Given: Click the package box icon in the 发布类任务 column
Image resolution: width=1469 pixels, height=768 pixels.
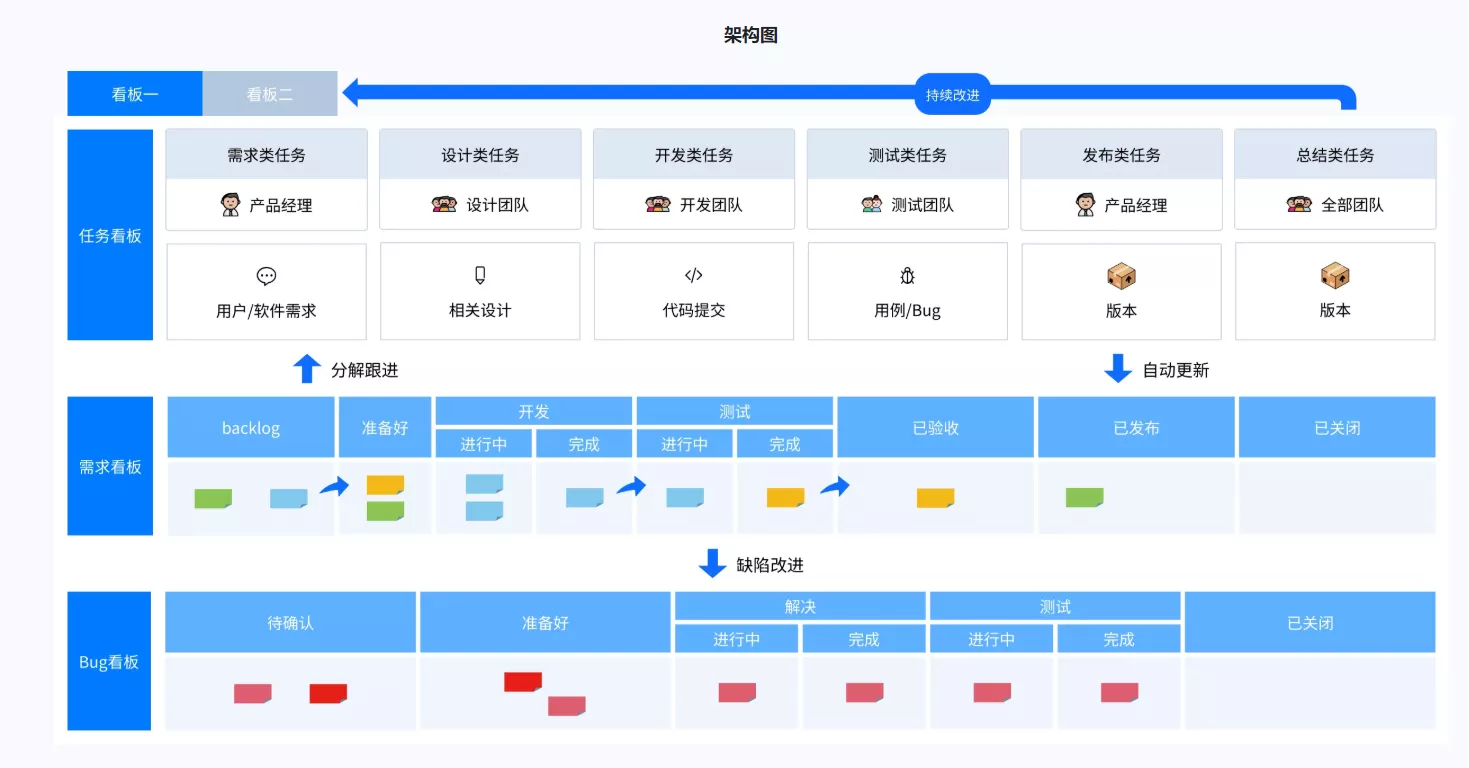Looking at the screenshot, I should pyautogui.click(x=1121, y=276).
